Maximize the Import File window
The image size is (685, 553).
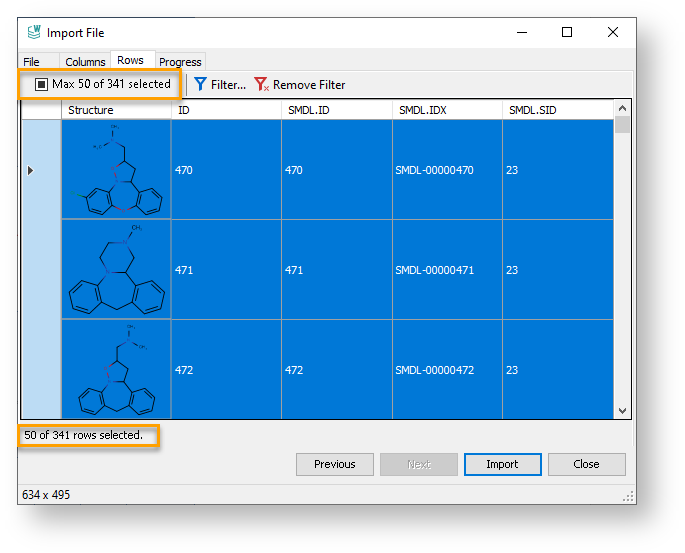[x=567, y=33]
